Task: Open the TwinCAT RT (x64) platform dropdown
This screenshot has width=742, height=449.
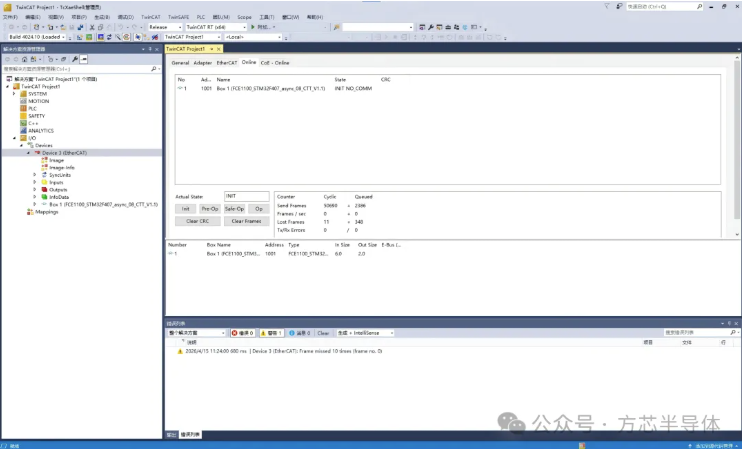Action: pyautogui.click(x=216, y=27)
